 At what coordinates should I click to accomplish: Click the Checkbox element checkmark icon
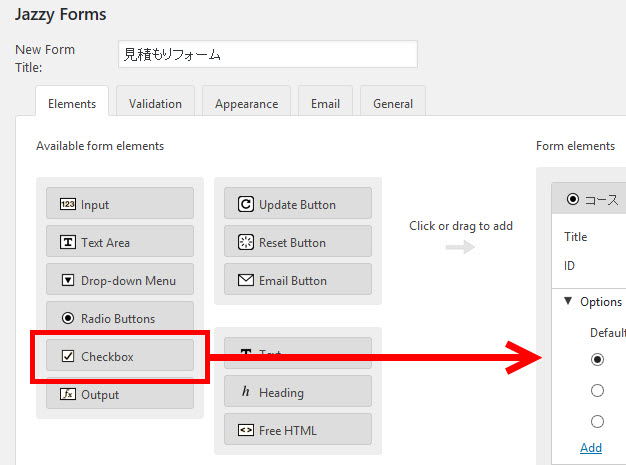[x=67, y=356]
